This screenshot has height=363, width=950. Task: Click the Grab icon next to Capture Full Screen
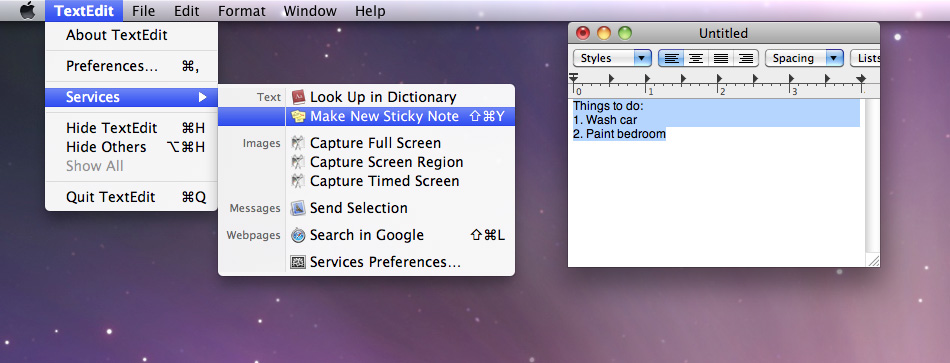pyautogui.click(x=297, y=144)
